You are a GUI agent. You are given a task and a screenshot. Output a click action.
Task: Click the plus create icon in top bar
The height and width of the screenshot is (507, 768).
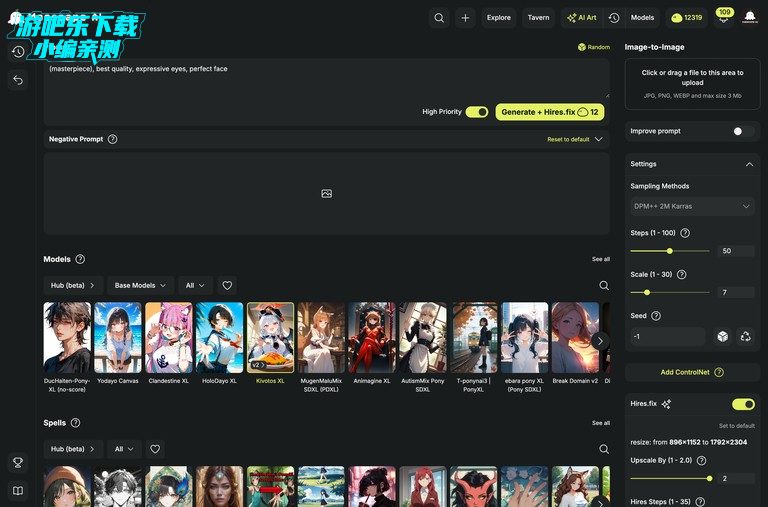point(465,17)
